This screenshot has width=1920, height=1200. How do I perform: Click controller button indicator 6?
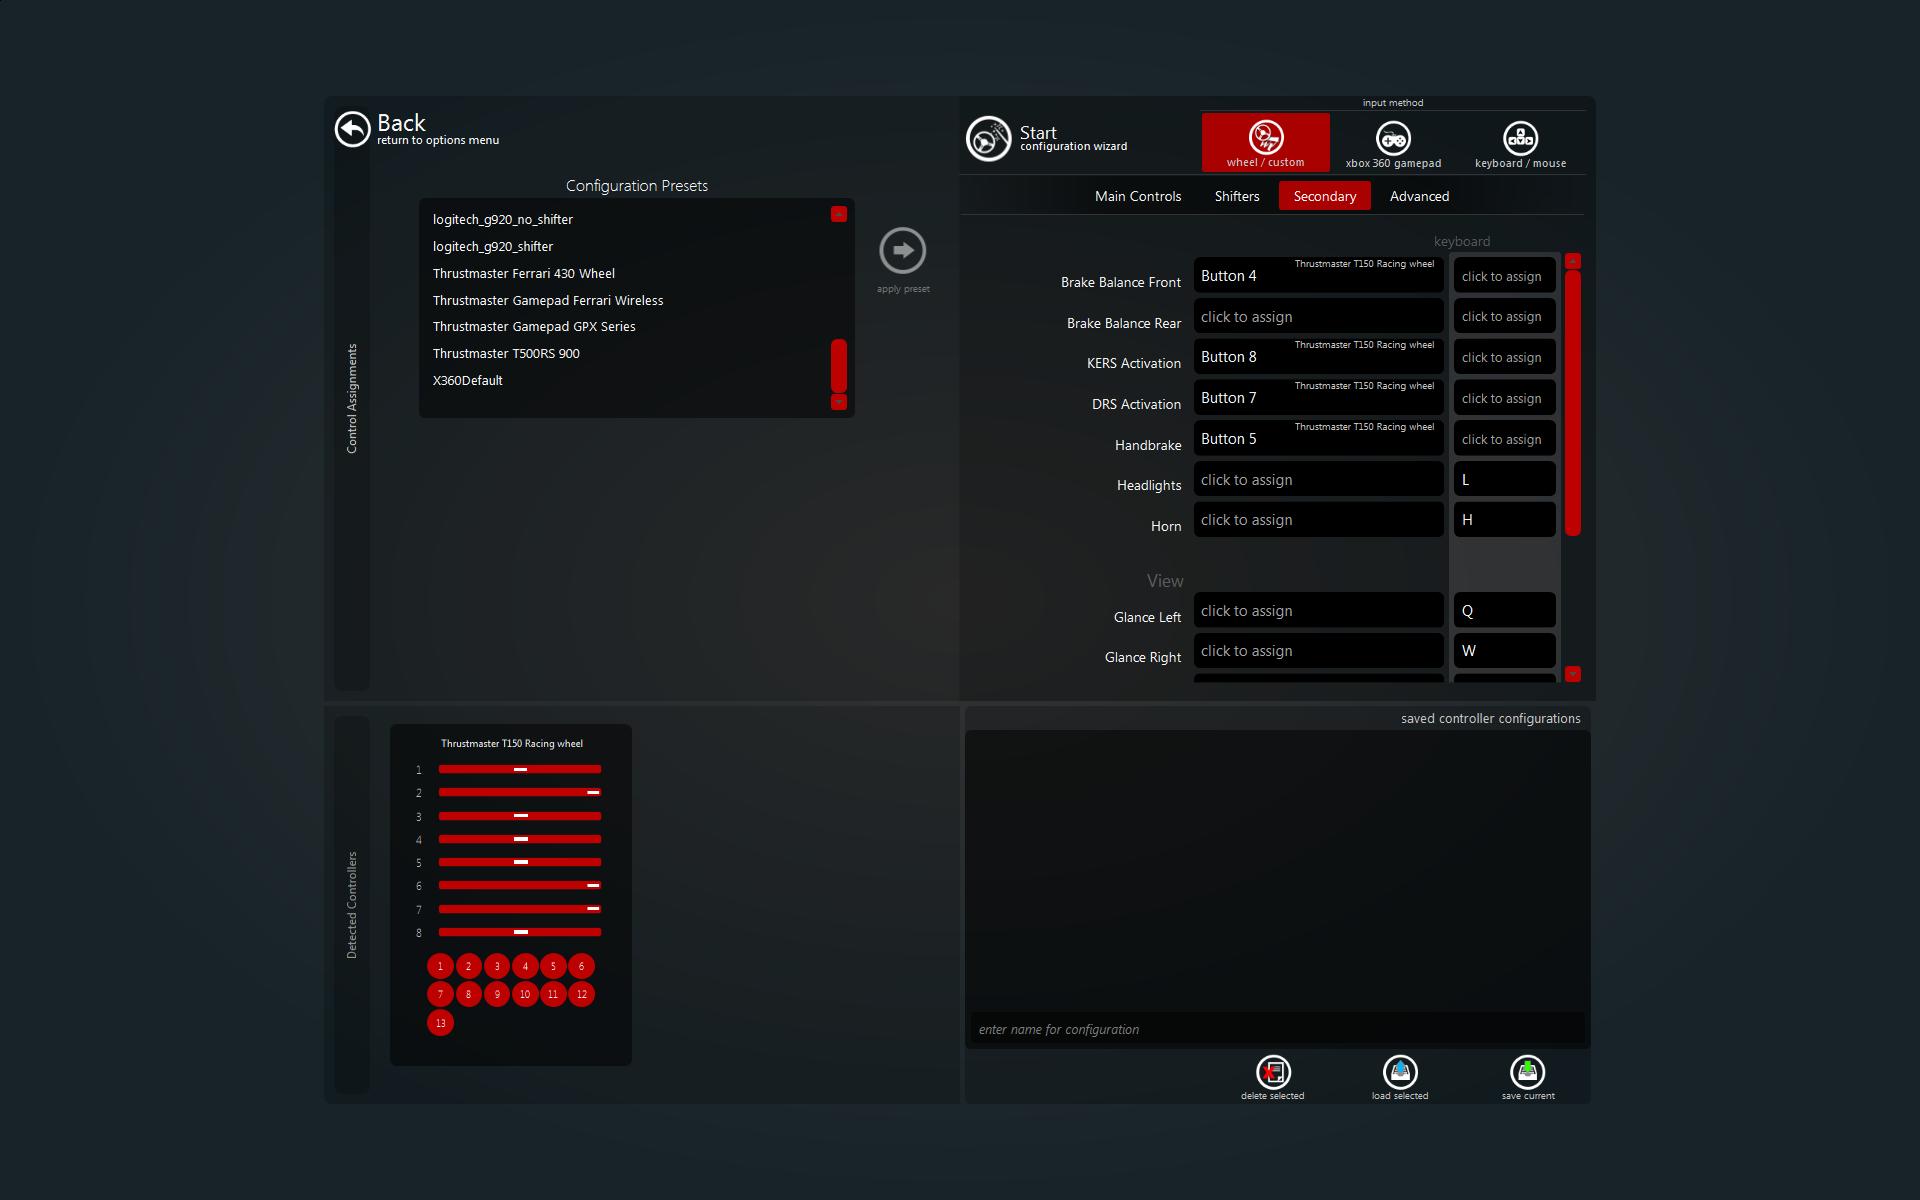581,966
